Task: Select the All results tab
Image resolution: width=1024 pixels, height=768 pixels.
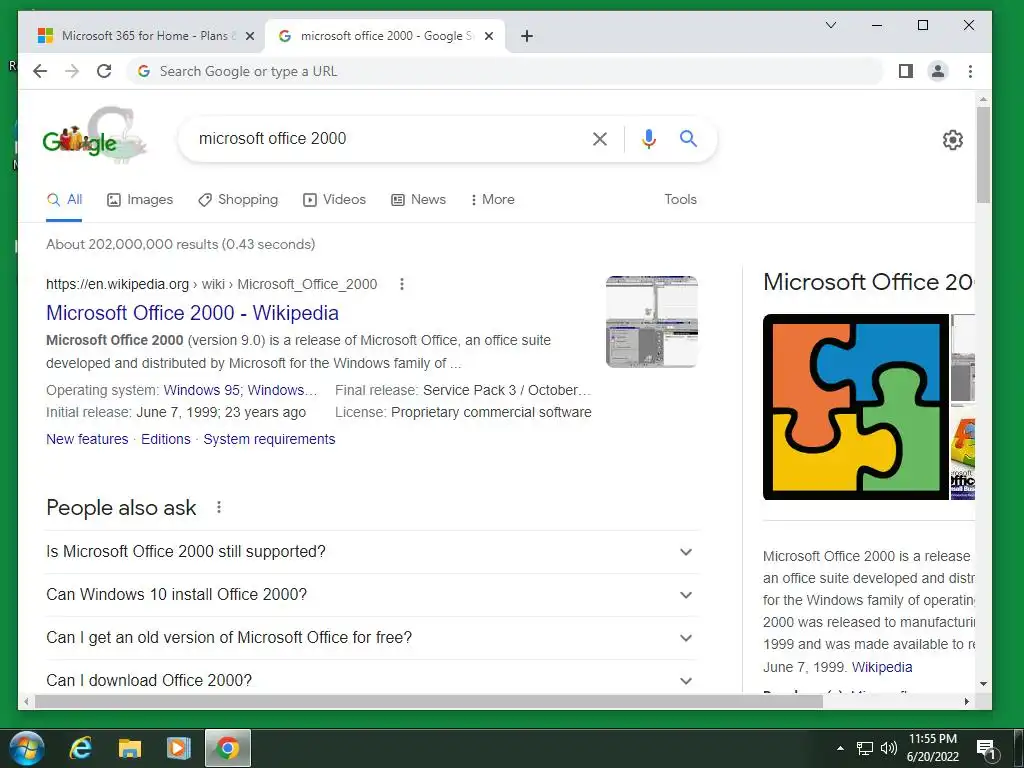Action: click(64, 200)
